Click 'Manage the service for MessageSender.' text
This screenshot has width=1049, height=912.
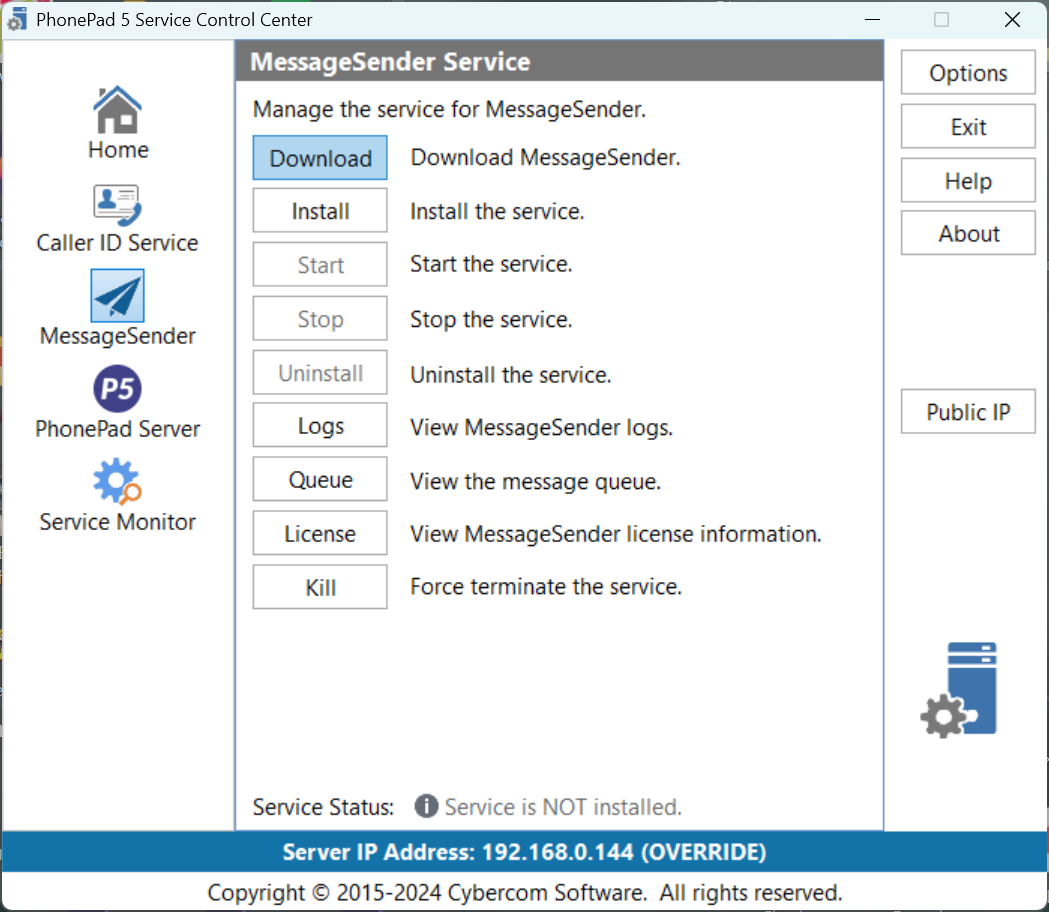point(450,109)
